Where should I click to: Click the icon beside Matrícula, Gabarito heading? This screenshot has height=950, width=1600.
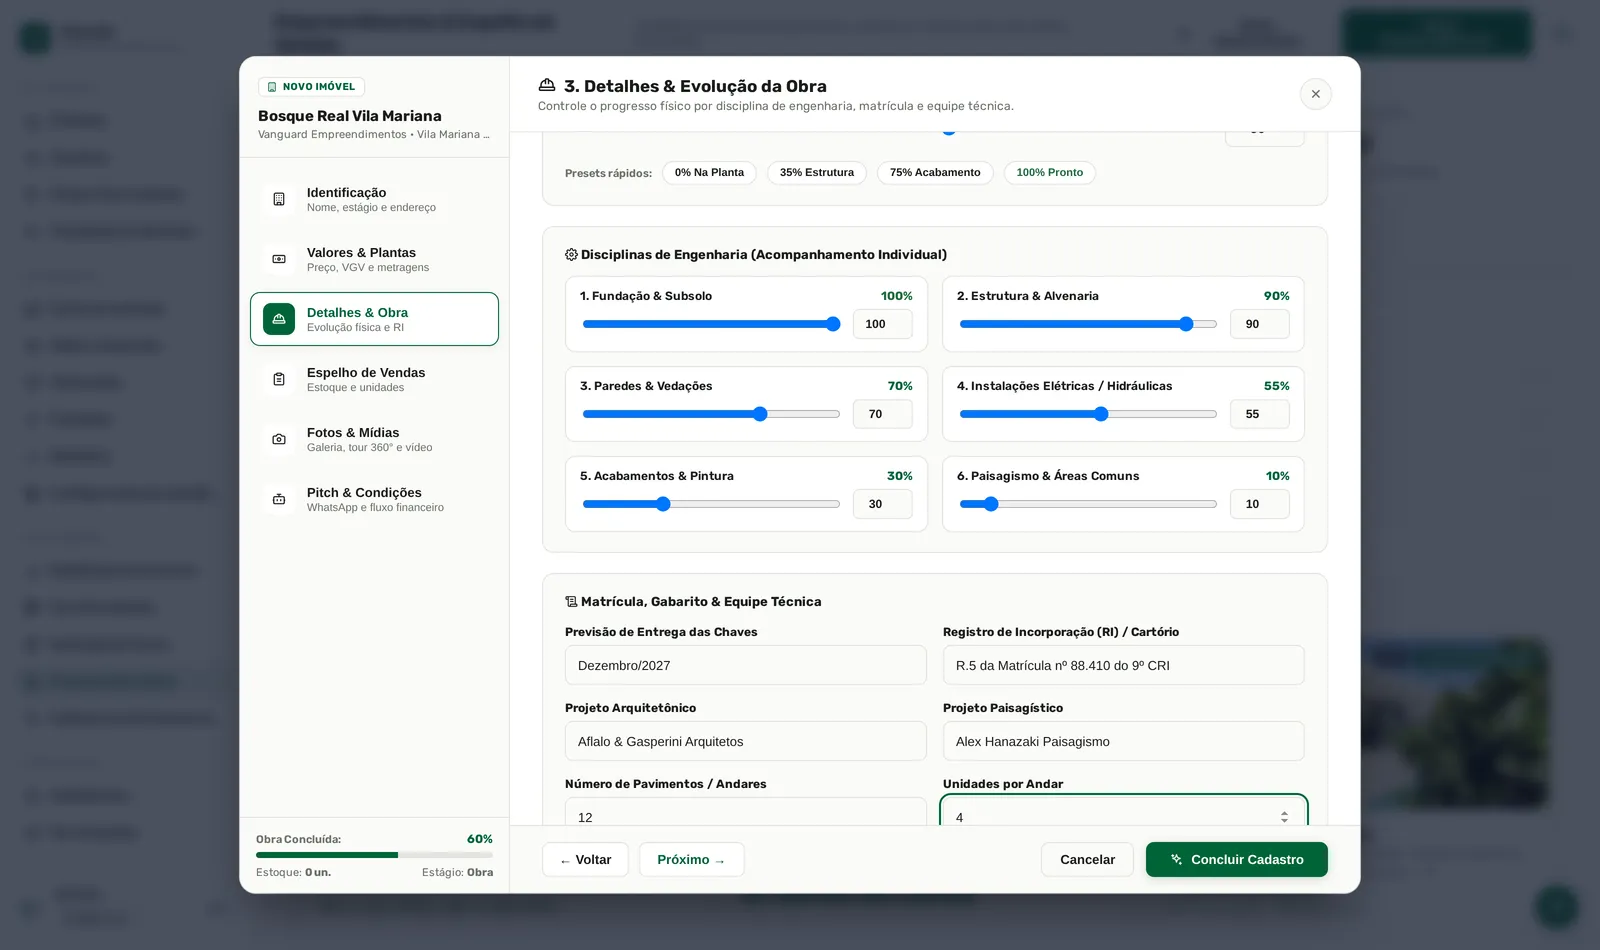(x=571, y=601)
